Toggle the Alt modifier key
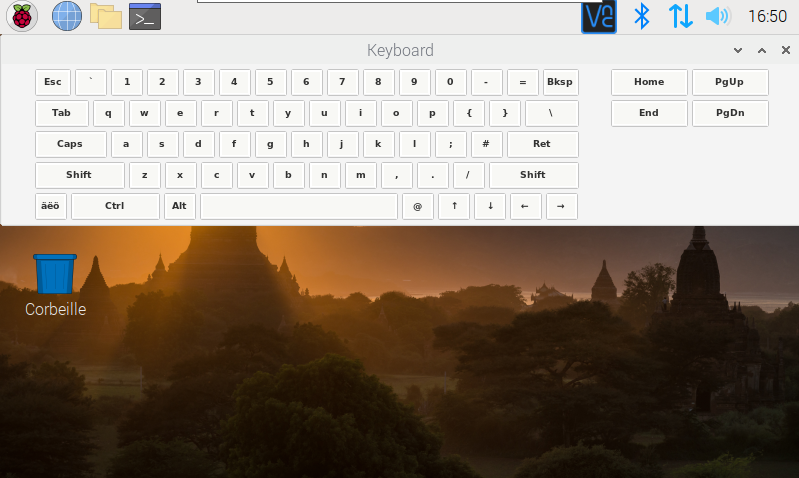The image size is (799, 478). [x=180, y=206]
